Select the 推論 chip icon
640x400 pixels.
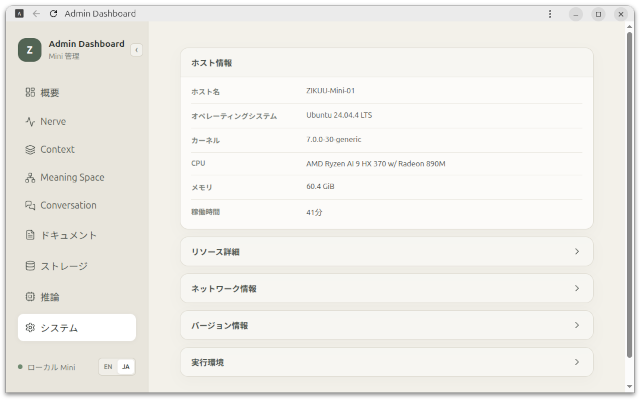(30, 297)
